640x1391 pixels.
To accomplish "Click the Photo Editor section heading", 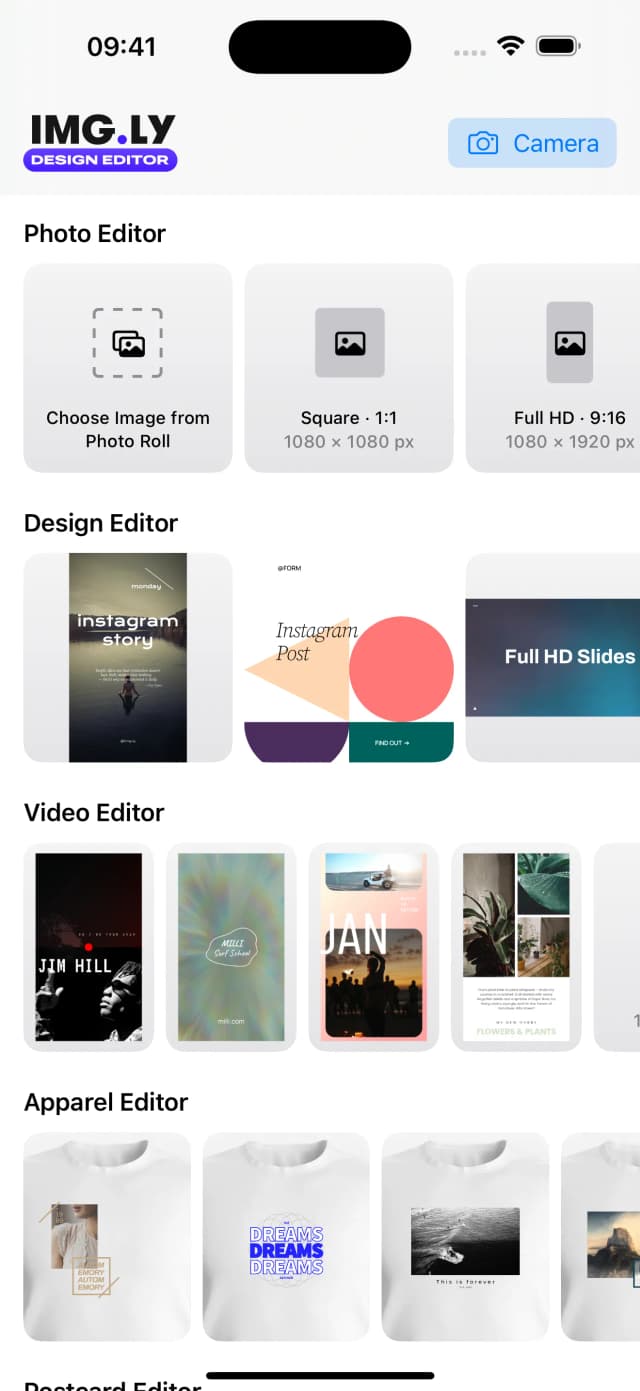I will (95, 233).
